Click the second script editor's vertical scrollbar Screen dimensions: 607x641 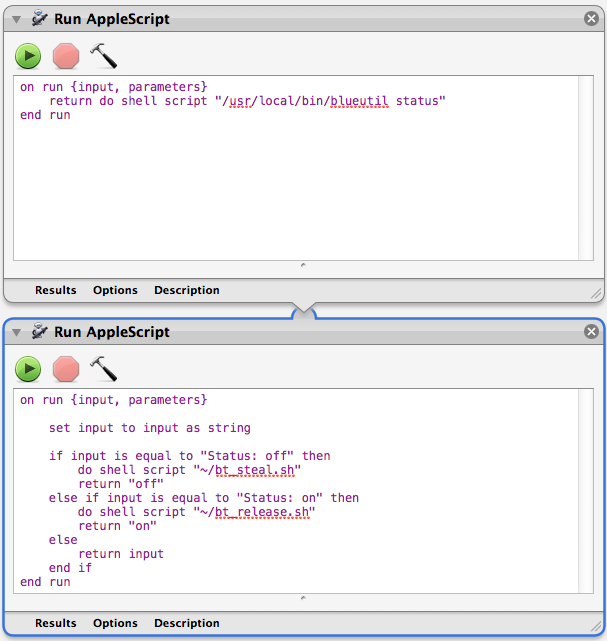[x=586, y=491]
